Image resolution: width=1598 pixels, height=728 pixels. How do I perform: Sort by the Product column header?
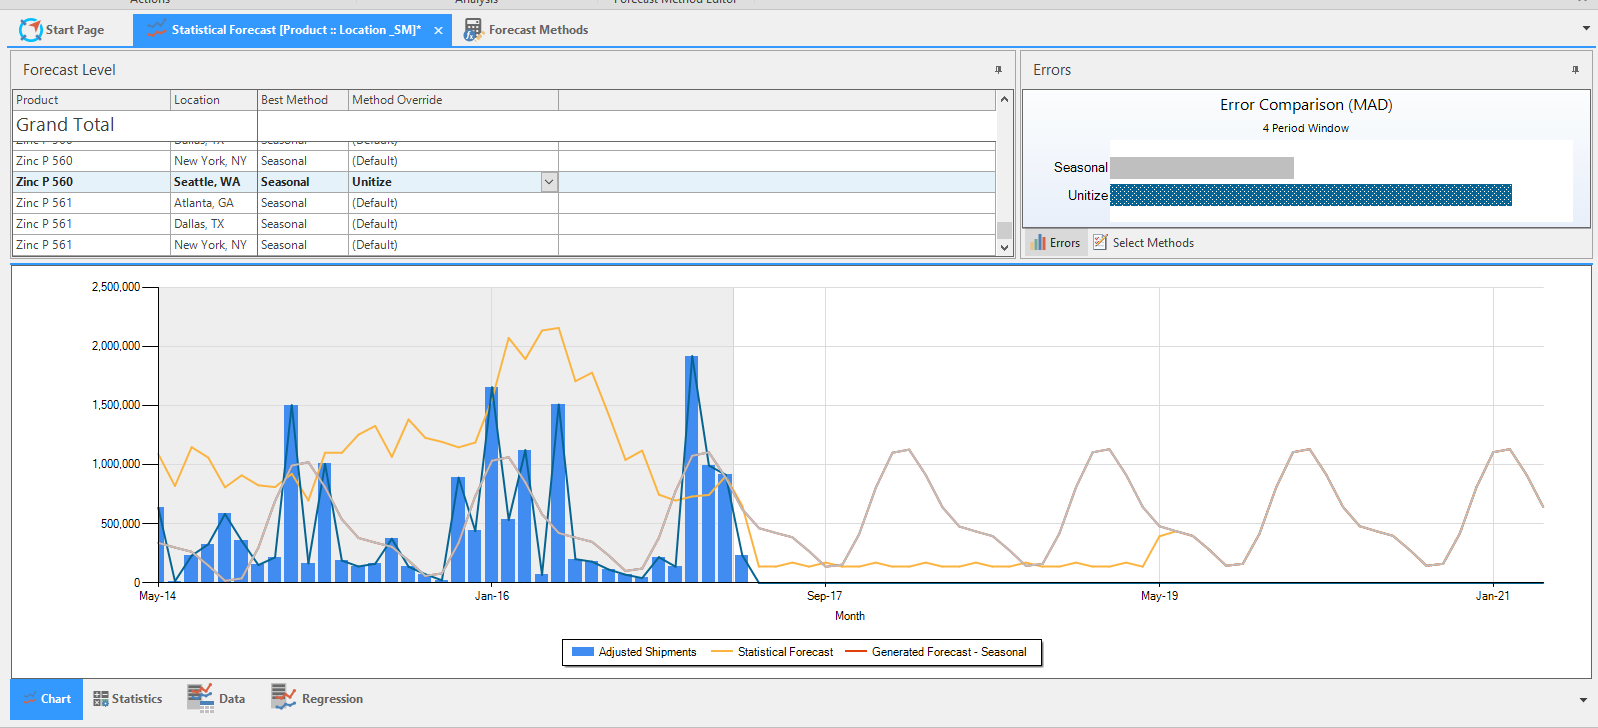[91, 100]
